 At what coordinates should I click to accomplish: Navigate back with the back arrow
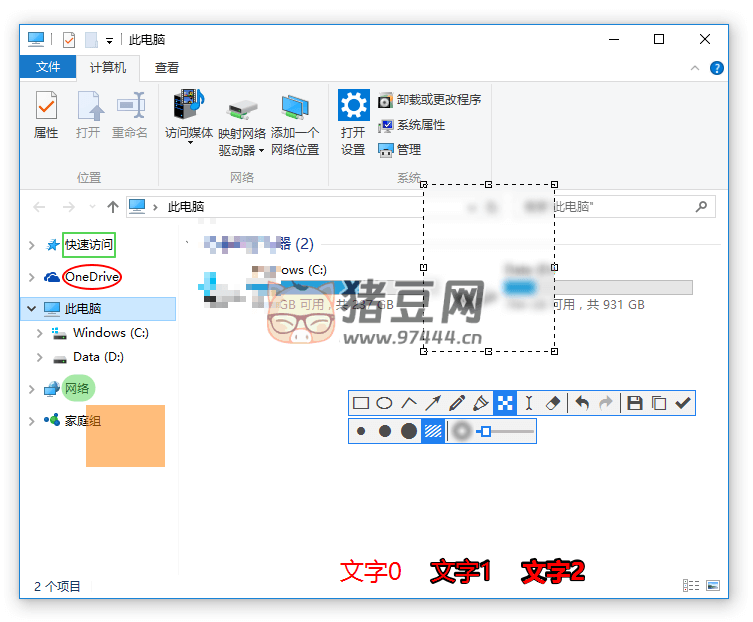(39, 207)
